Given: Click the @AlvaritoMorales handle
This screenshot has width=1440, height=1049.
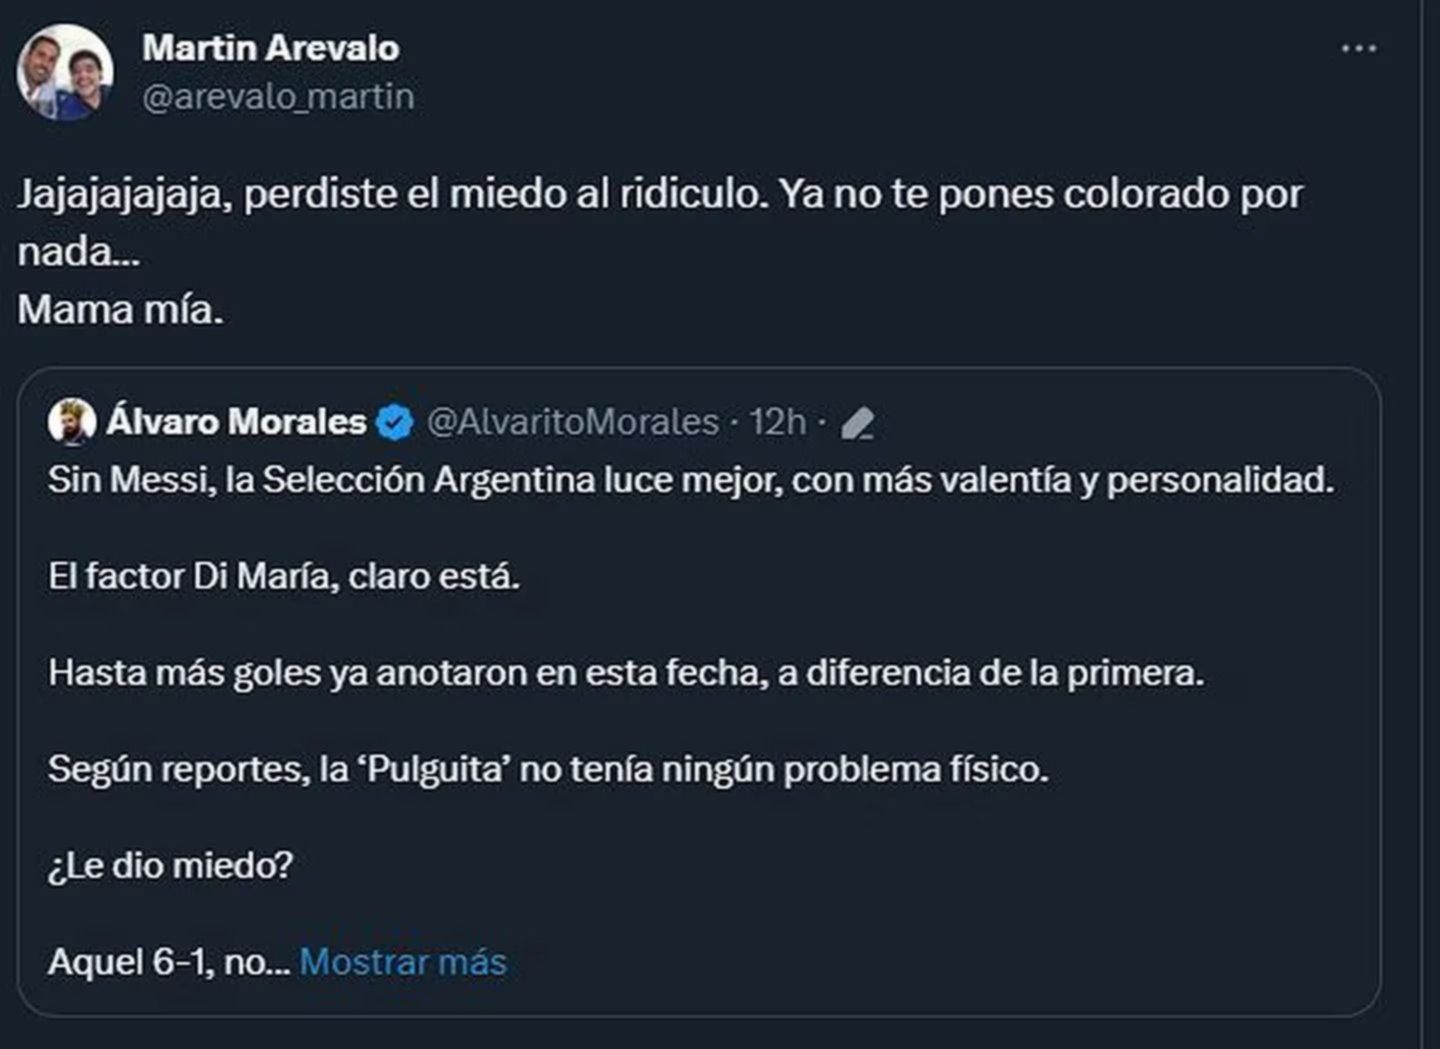Looking at the screenshot, I should coord(573,422).
